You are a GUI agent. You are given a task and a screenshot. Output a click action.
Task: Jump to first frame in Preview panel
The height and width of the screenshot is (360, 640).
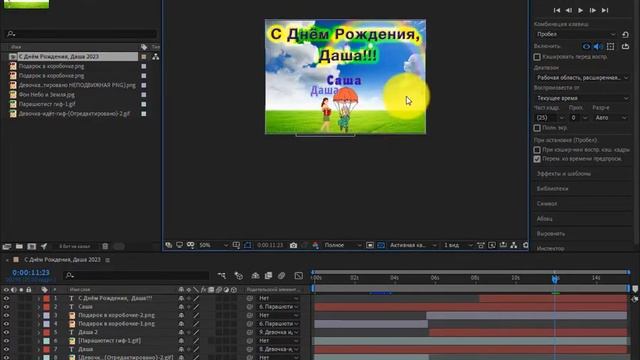point(557,10)
